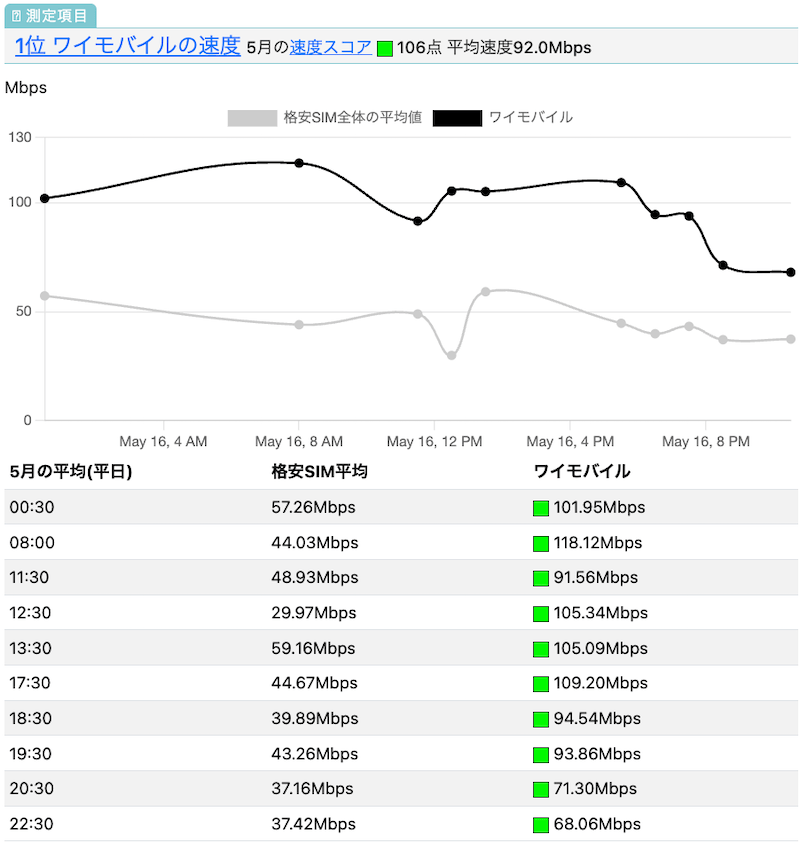
Task: Select the last black data point at 22:30
Action: (791, 272)
